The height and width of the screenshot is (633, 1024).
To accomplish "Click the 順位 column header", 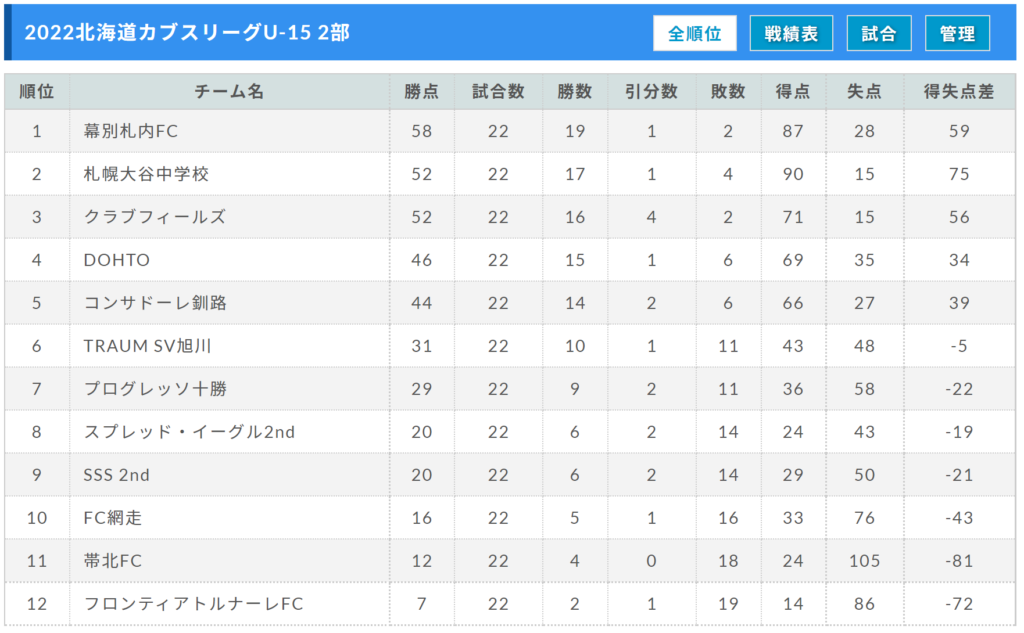I will click(x=37, y=91).
